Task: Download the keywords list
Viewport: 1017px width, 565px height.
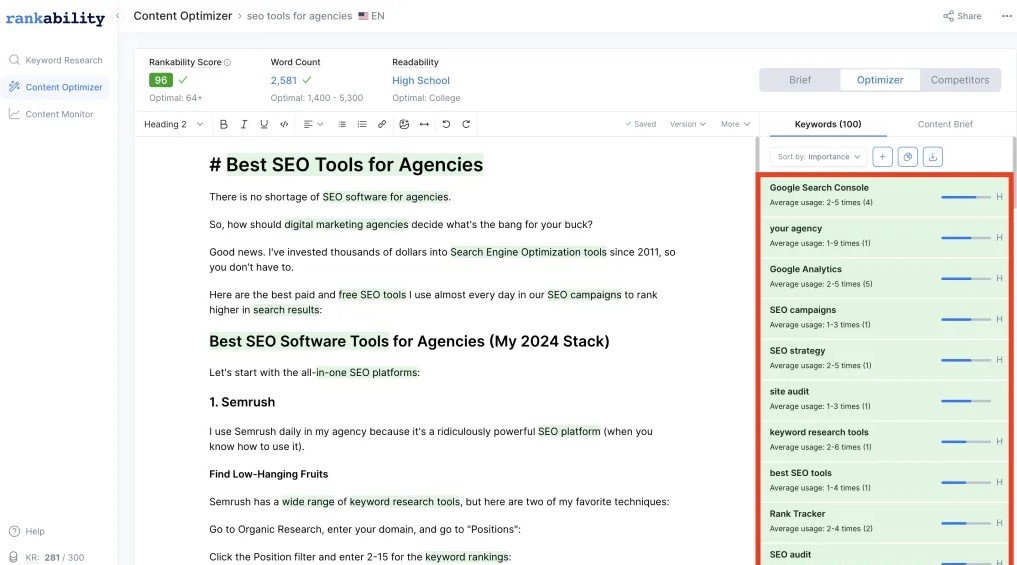Action: coord(933,156)
